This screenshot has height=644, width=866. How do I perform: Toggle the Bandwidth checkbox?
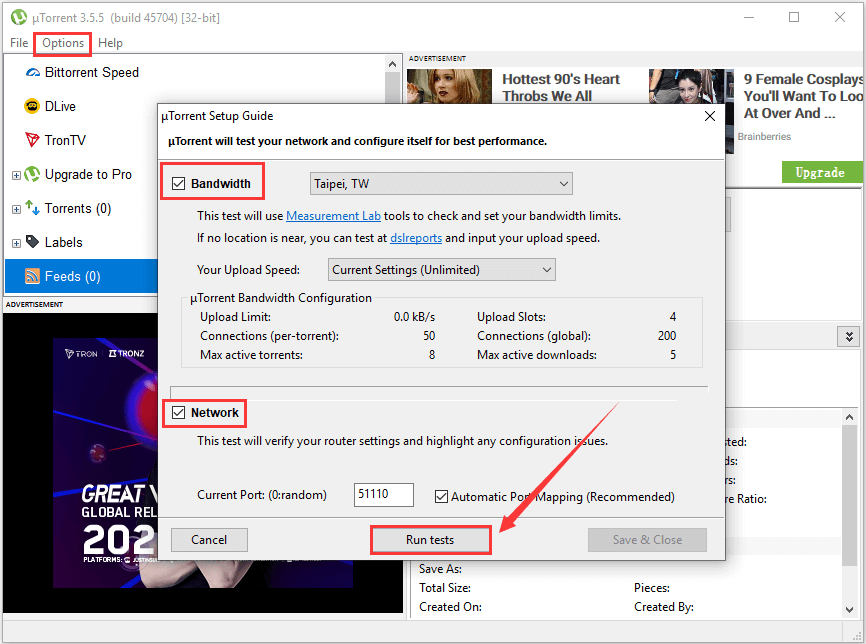[x=178, y=183]
